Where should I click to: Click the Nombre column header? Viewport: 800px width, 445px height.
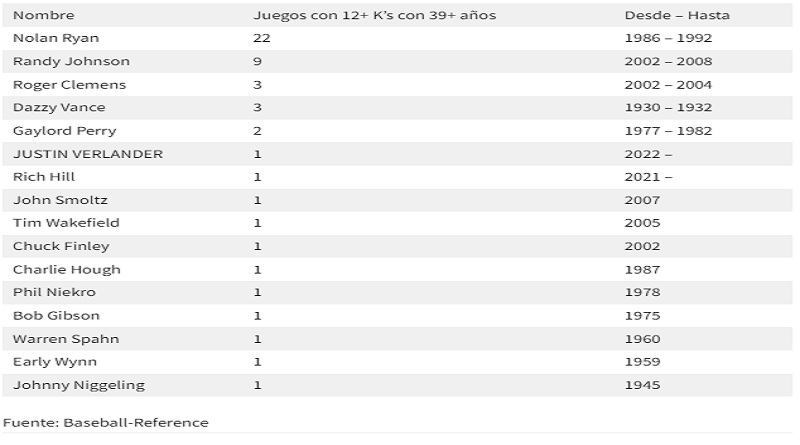click(43, 15)
